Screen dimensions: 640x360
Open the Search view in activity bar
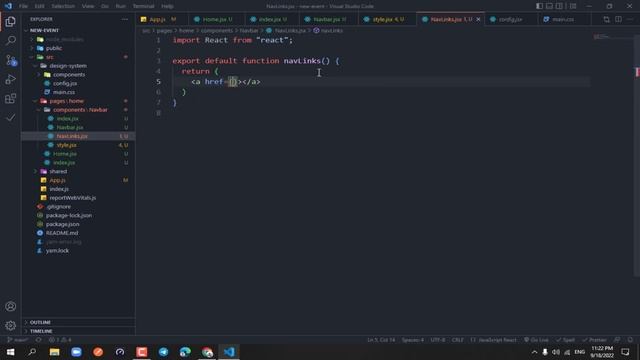pos(11,40)
